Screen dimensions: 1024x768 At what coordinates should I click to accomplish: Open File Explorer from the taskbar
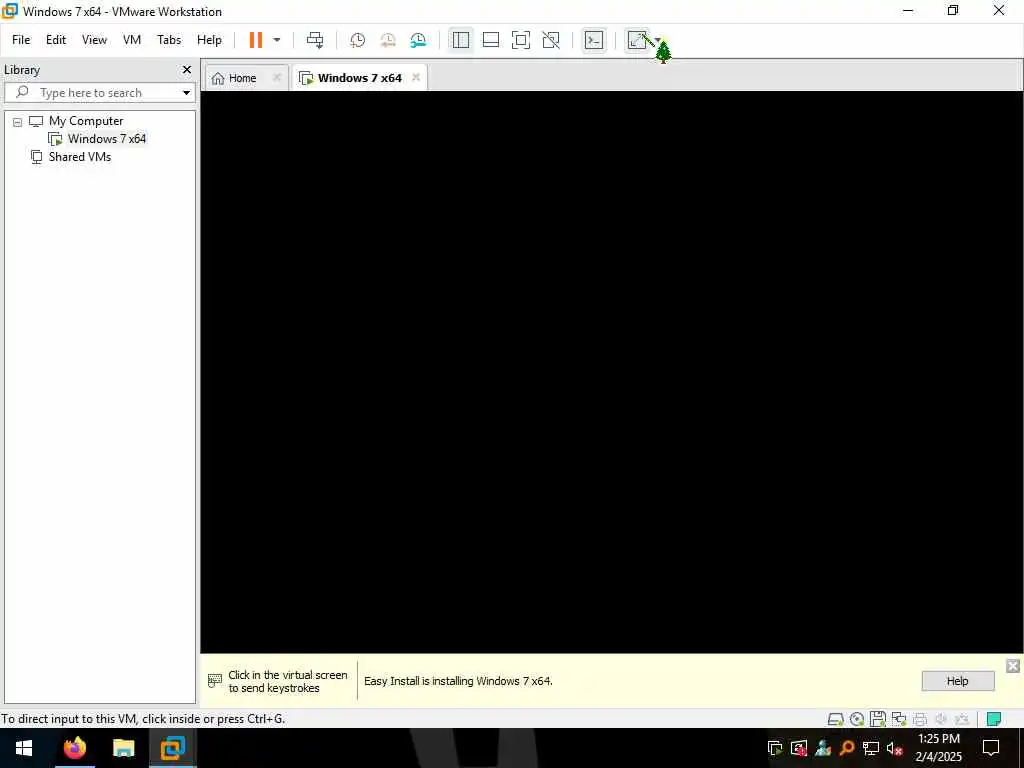click(x=123, y=748)
